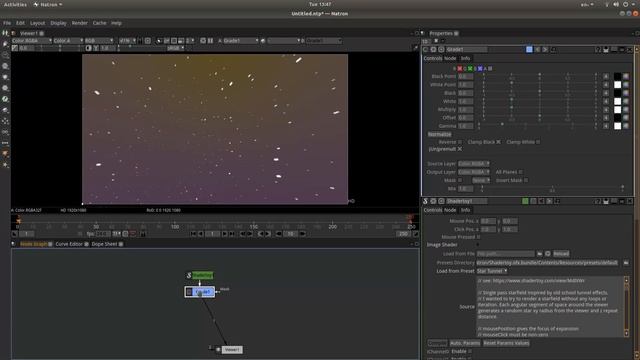
Task: Toggle the alpha channel checkbox in Grade1
Action: [490, 69]
